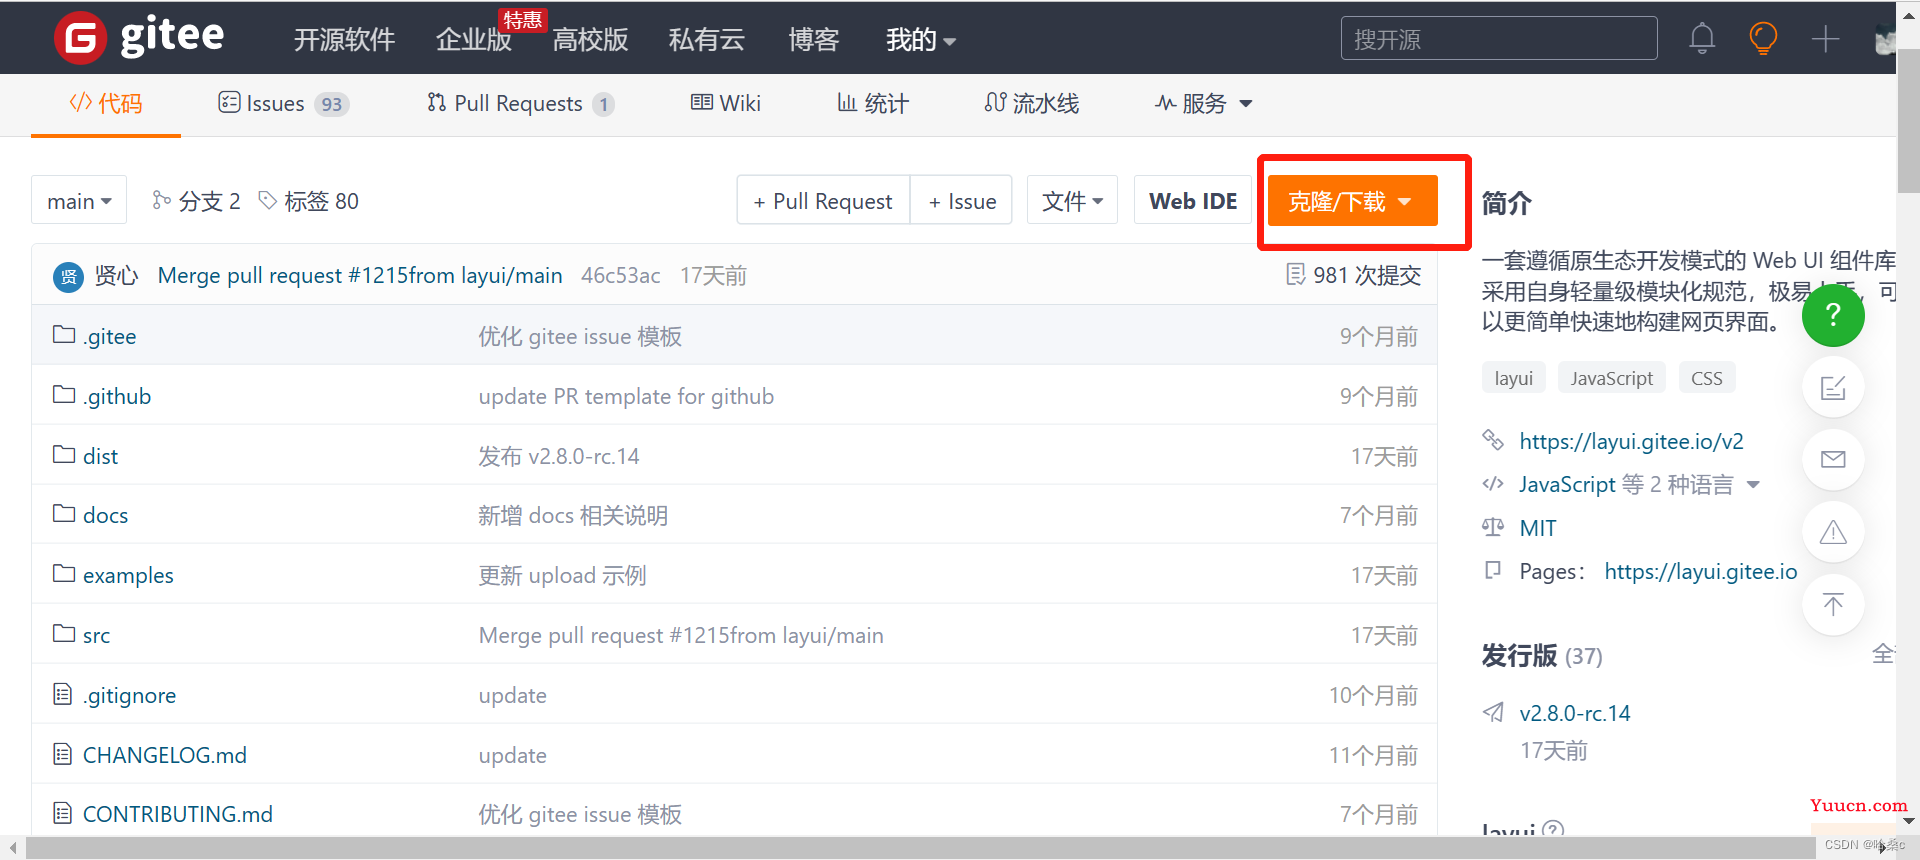This screenshot has height=860, width=1920.
Task: Open the 流水线 tab
Action: pyautogui.click(x=1032, y=103)
